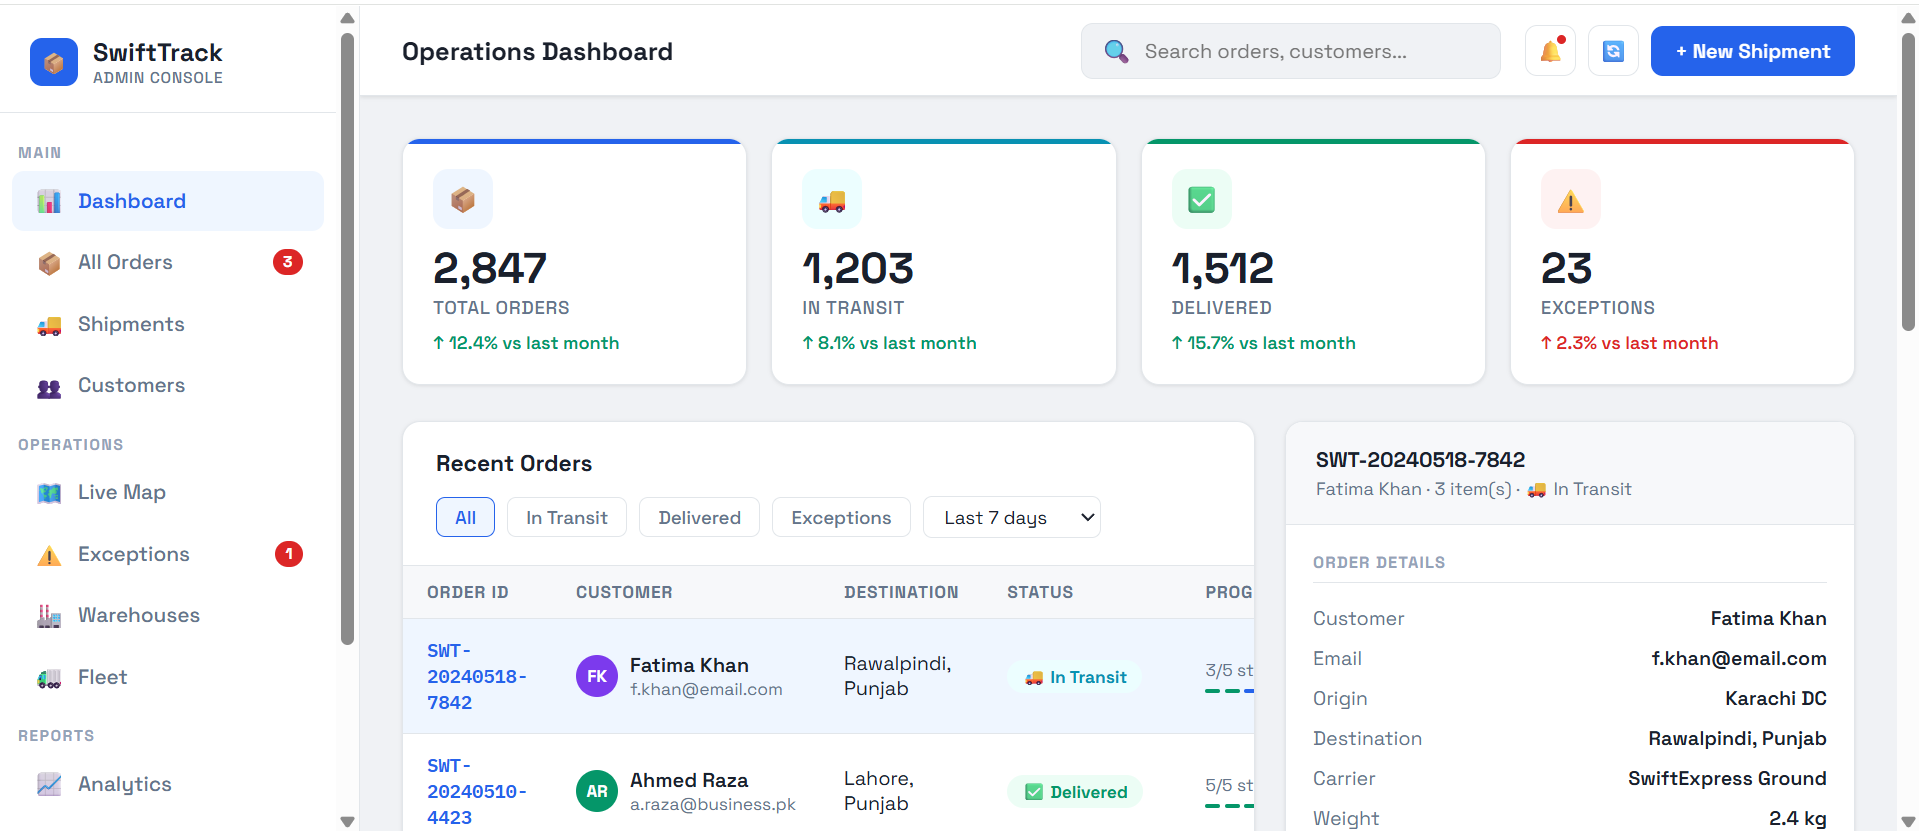Click the Shipments truck icon in sidebar
This screenshot has width=1919, height=831.
(49, 325)
